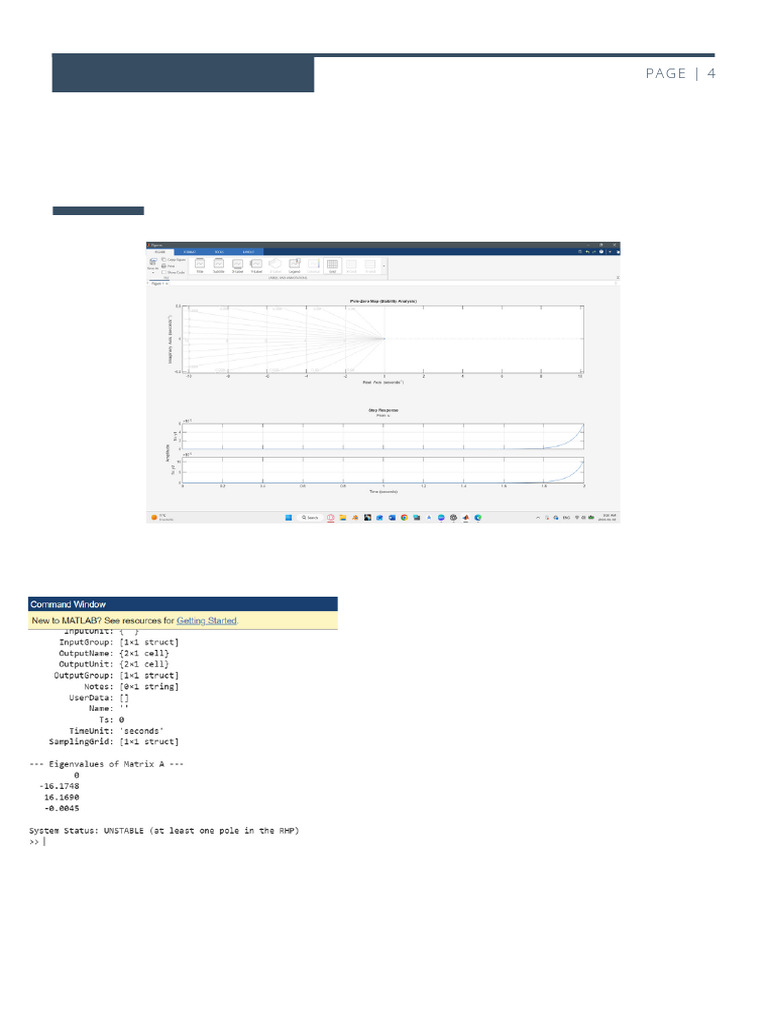Open File Explorer from the taskbar
Viewport: 768px width, 1024px height.
[343, 517]
